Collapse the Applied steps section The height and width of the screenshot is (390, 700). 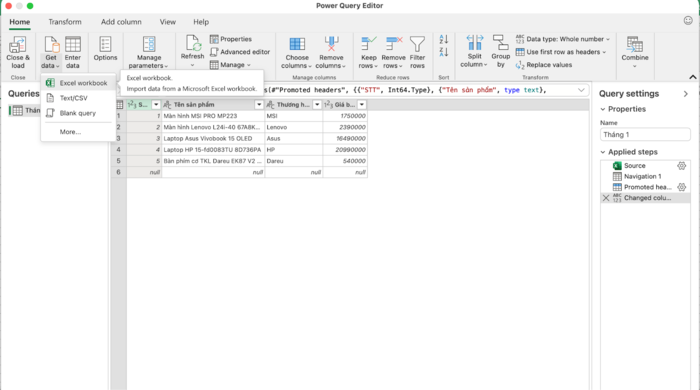coord(603,152)
